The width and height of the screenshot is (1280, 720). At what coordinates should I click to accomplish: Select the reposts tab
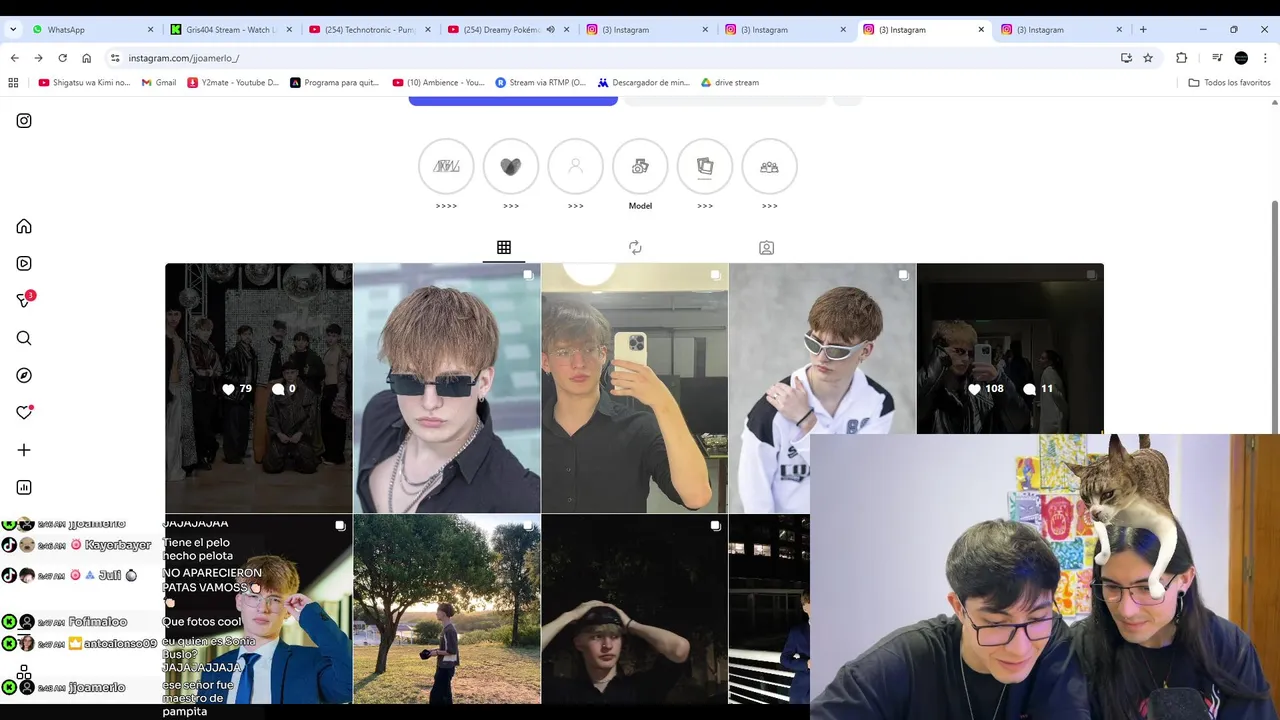point(635,247)
